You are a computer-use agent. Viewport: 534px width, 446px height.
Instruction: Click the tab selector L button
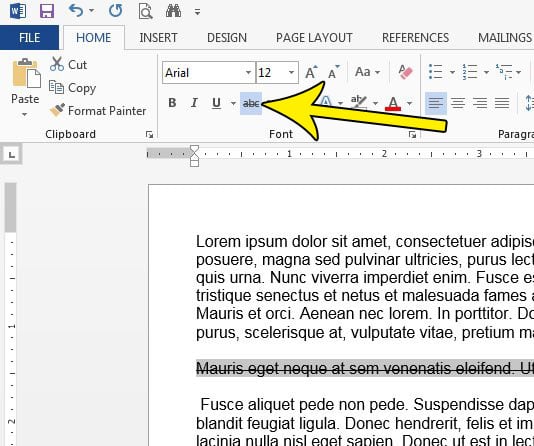click(12, 155)
